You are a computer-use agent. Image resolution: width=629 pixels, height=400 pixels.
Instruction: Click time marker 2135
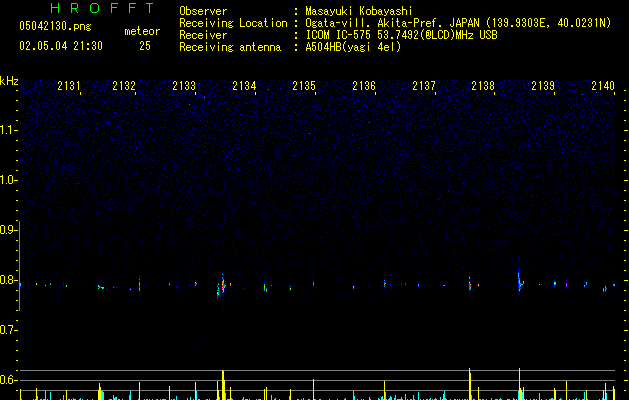[x=304, y=85]
